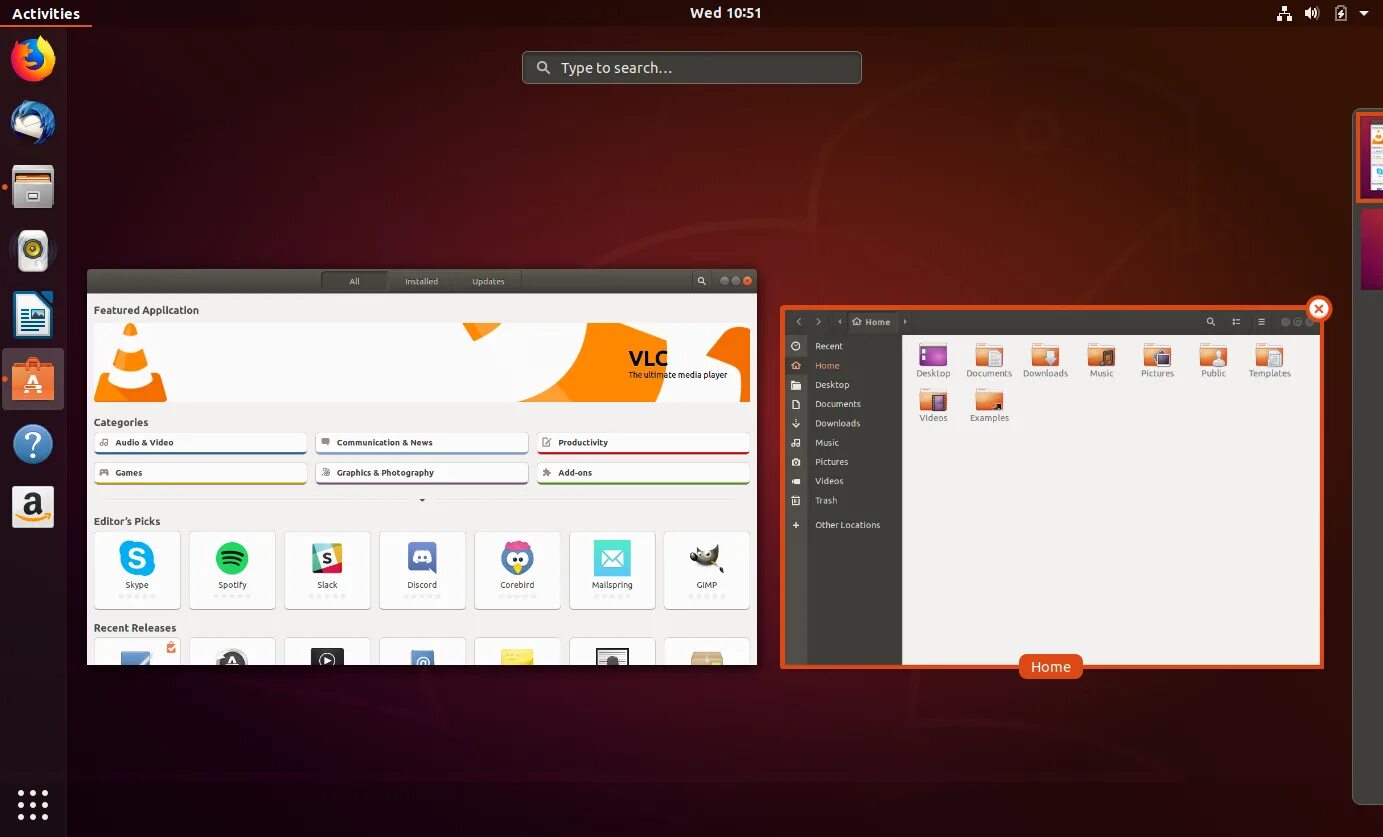Click the search icon in Files window
This screenshot has width=1383, height=837.
1211,322
